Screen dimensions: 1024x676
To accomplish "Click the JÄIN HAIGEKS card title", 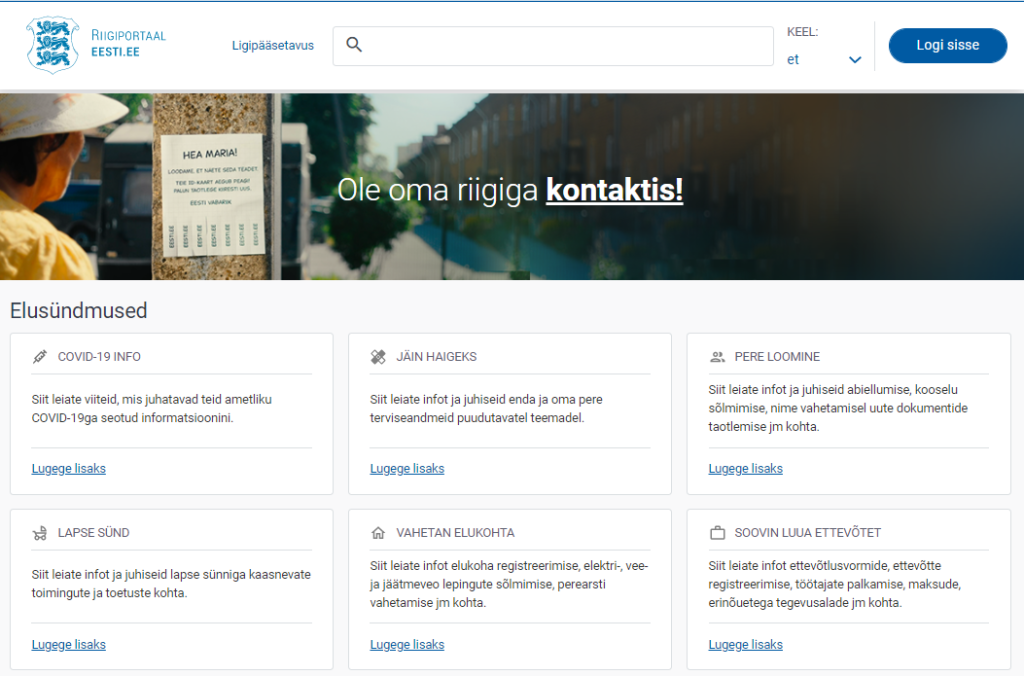I will [x=436, y=357].
